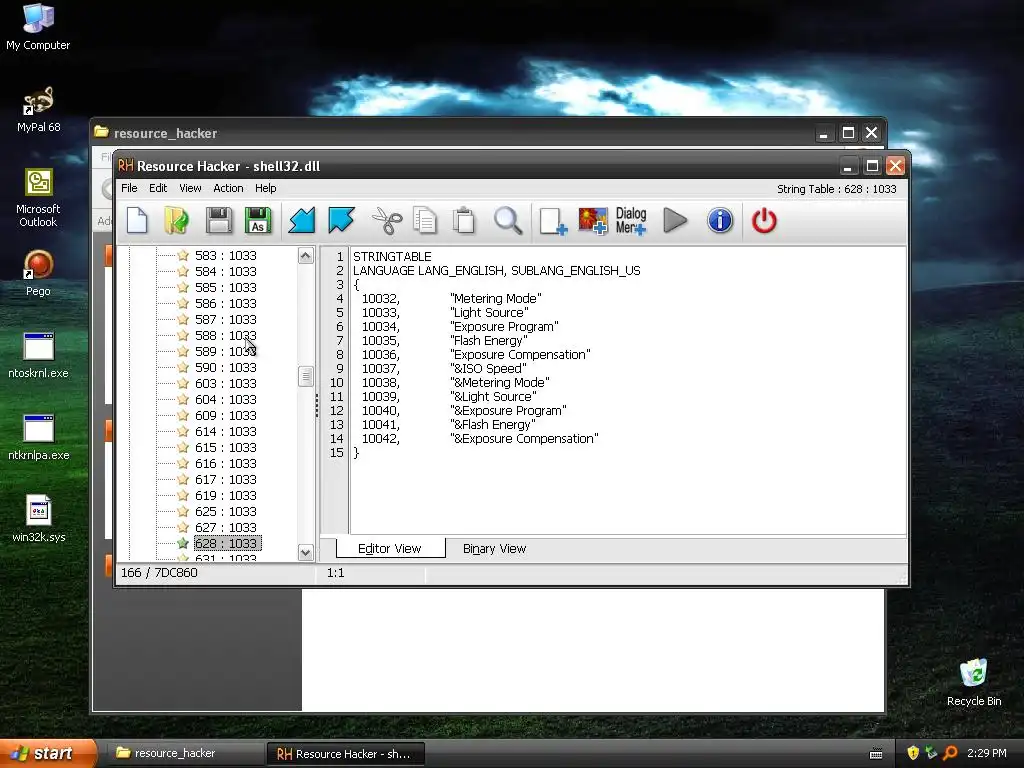Image resolution: width=1024 pixels, height=768 pixels.
Task: Click the tree vertical scrollbar thumb
Action: 306,376
